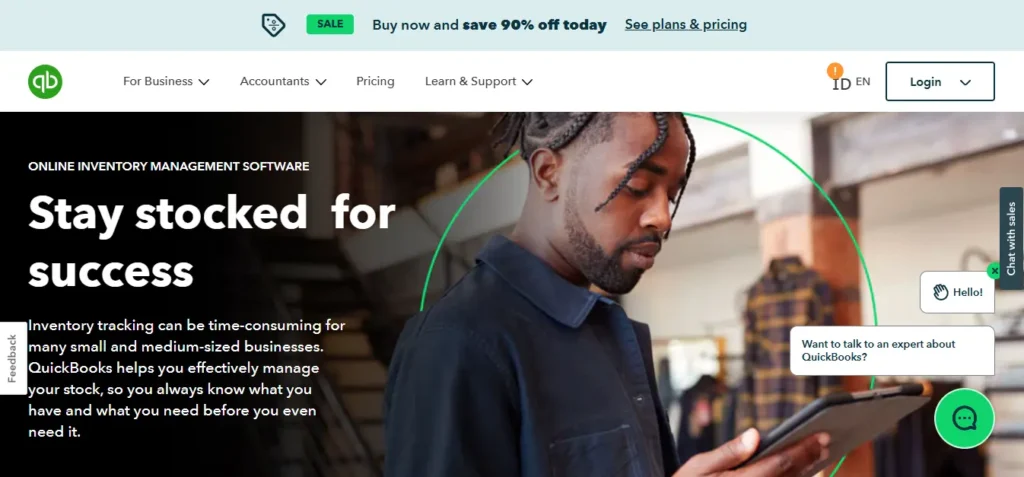
Task: Switch language via EN label
Action: [863, 82]
